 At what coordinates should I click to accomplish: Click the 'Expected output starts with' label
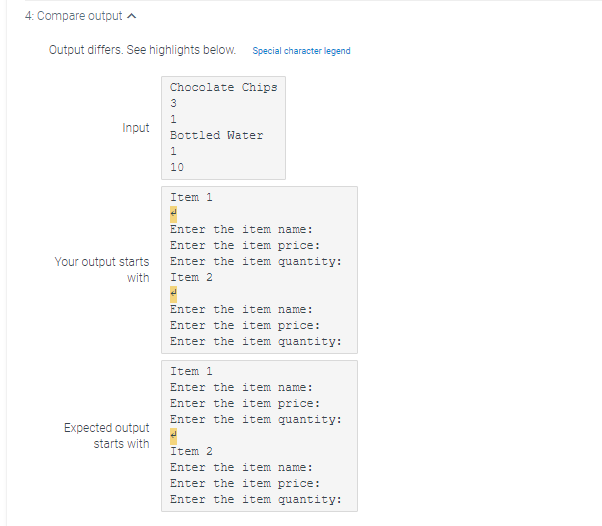pos(107,436)
